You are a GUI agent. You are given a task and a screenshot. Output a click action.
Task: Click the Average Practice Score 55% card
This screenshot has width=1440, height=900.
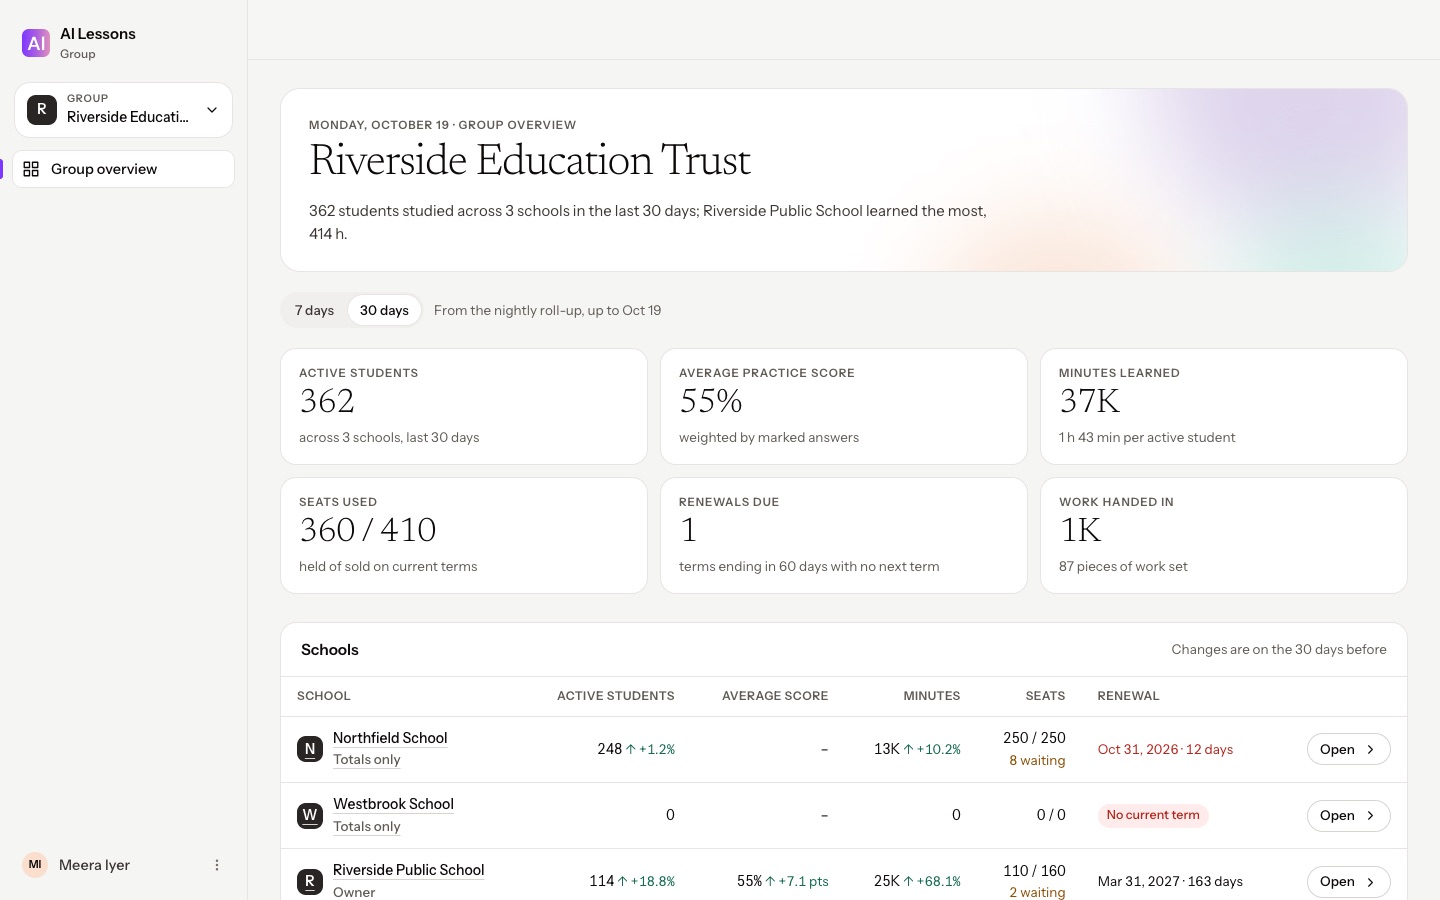844,406
